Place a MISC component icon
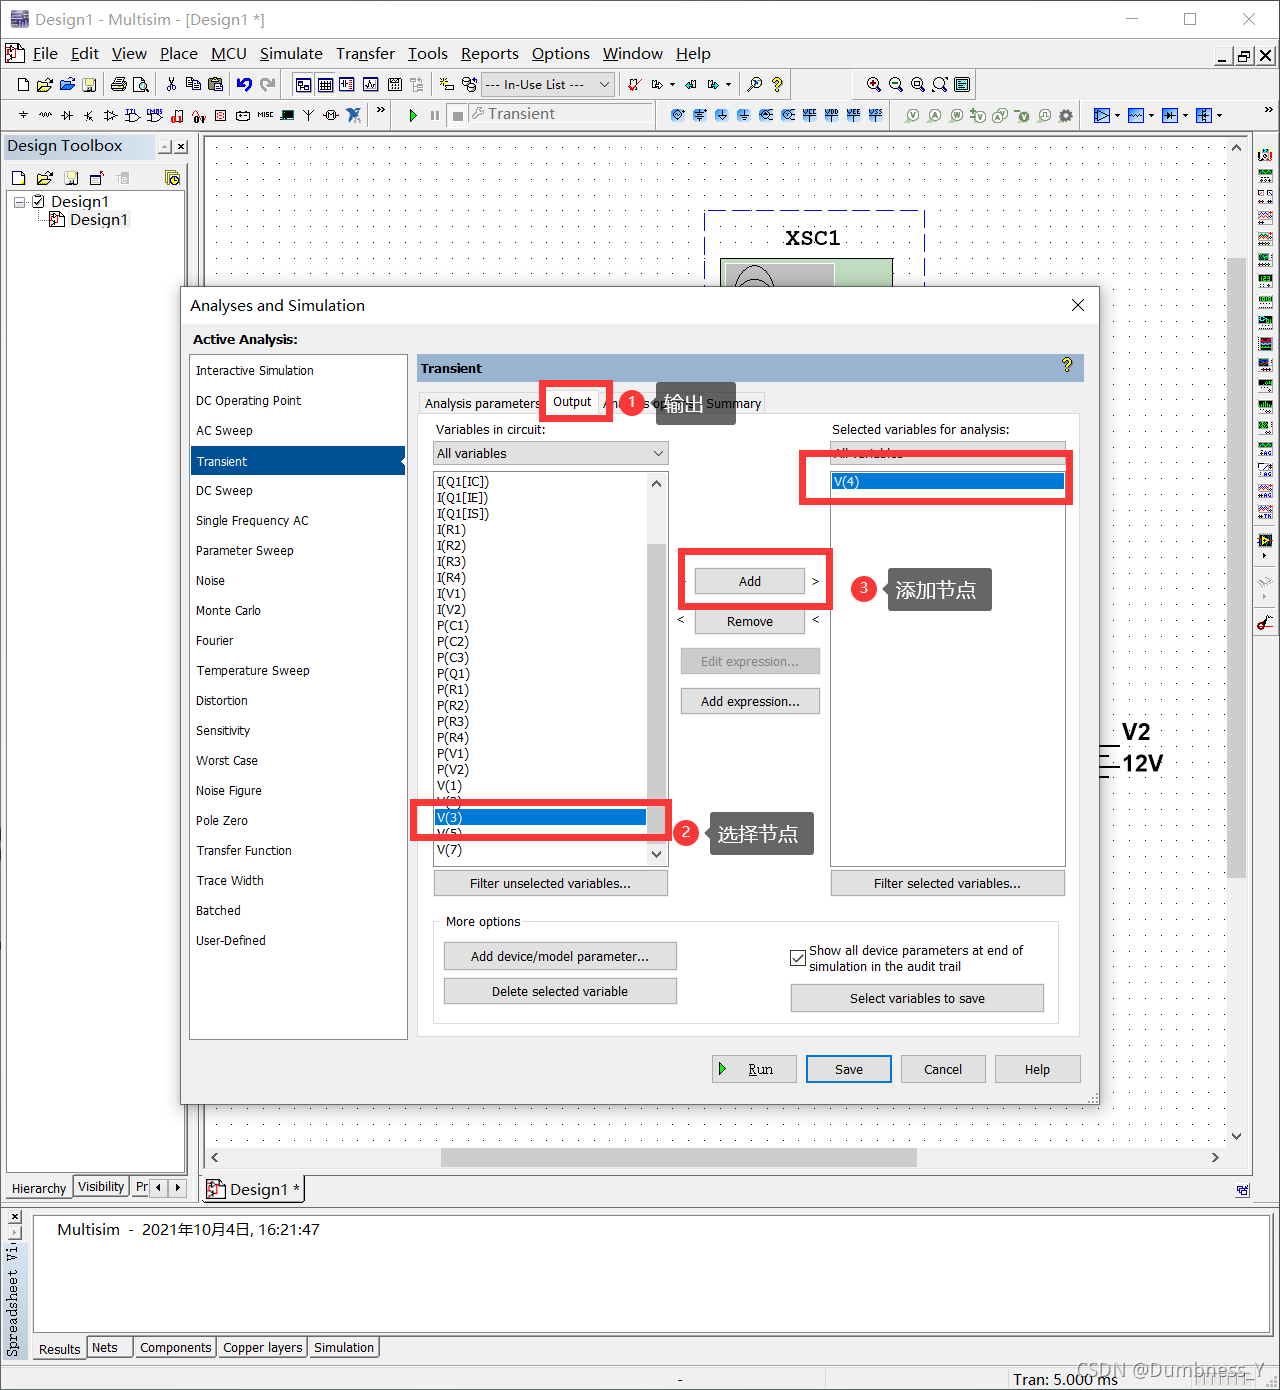Viewport: 1280px width, 1390px height. 265,115
